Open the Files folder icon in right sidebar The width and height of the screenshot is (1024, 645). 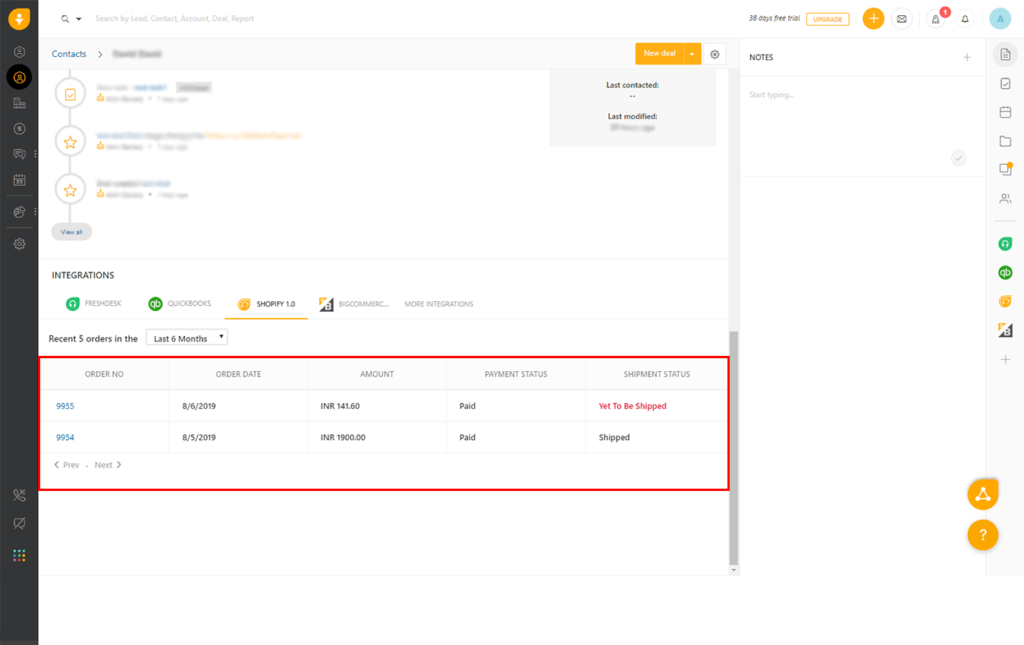pyautogui.click(x=1005, y=141)
